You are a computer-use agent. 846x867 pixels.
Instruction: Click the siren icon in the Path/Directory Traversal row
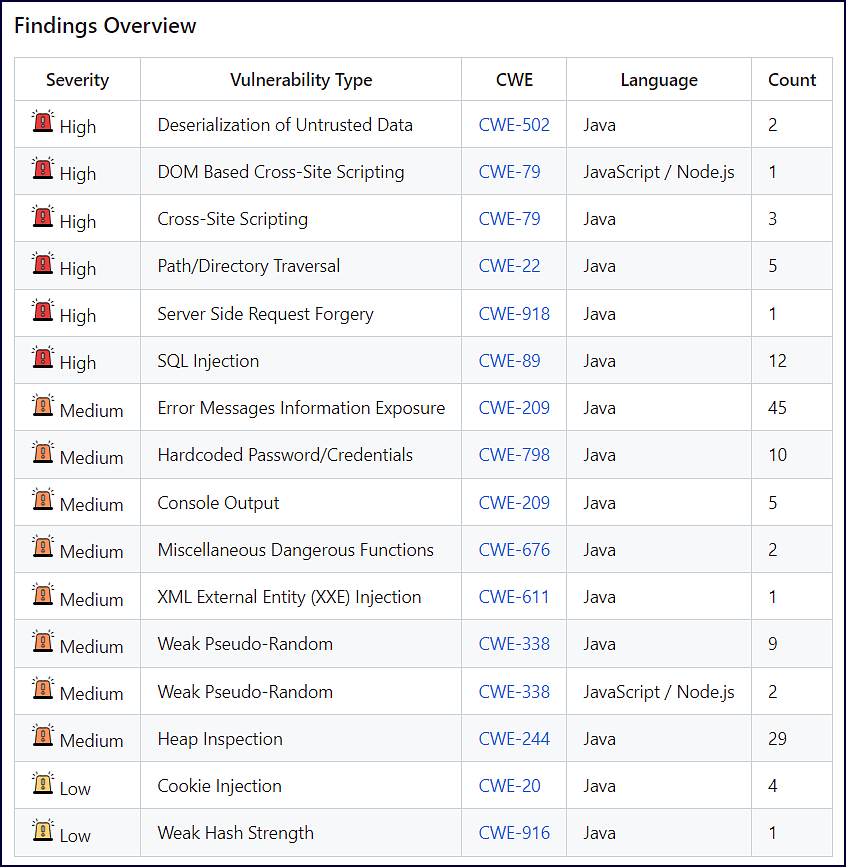(43, 265)
